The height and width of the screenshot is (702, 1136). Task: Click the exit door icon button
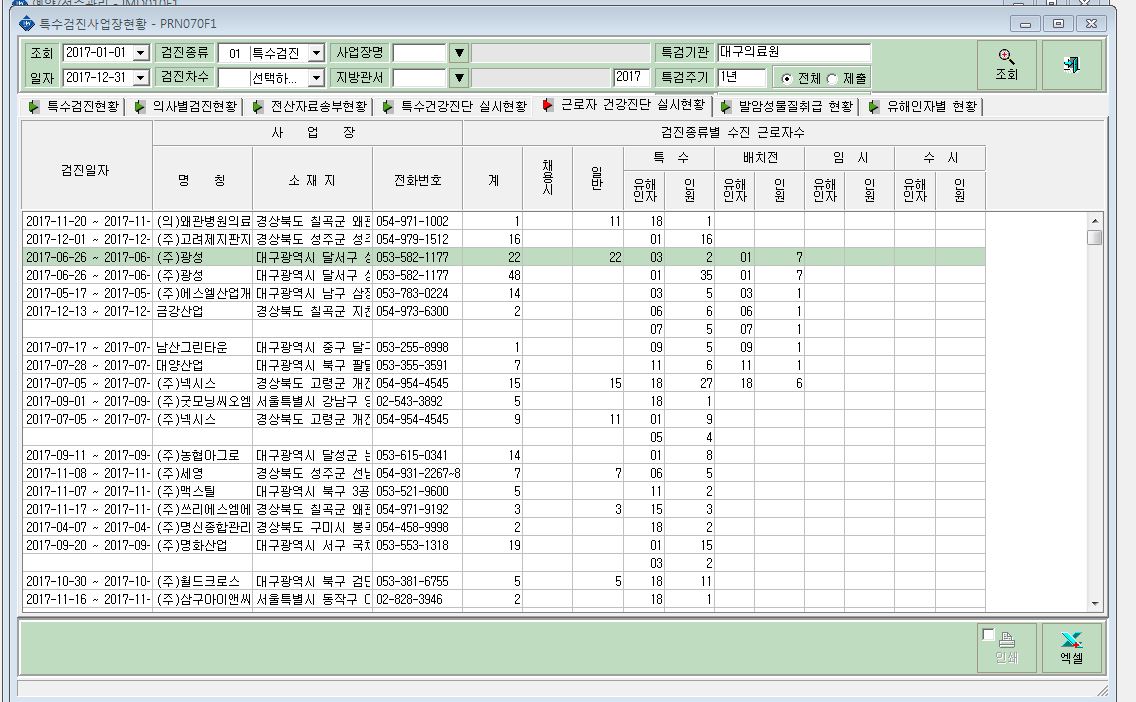pyautogui.click(x=1072, y=64)
